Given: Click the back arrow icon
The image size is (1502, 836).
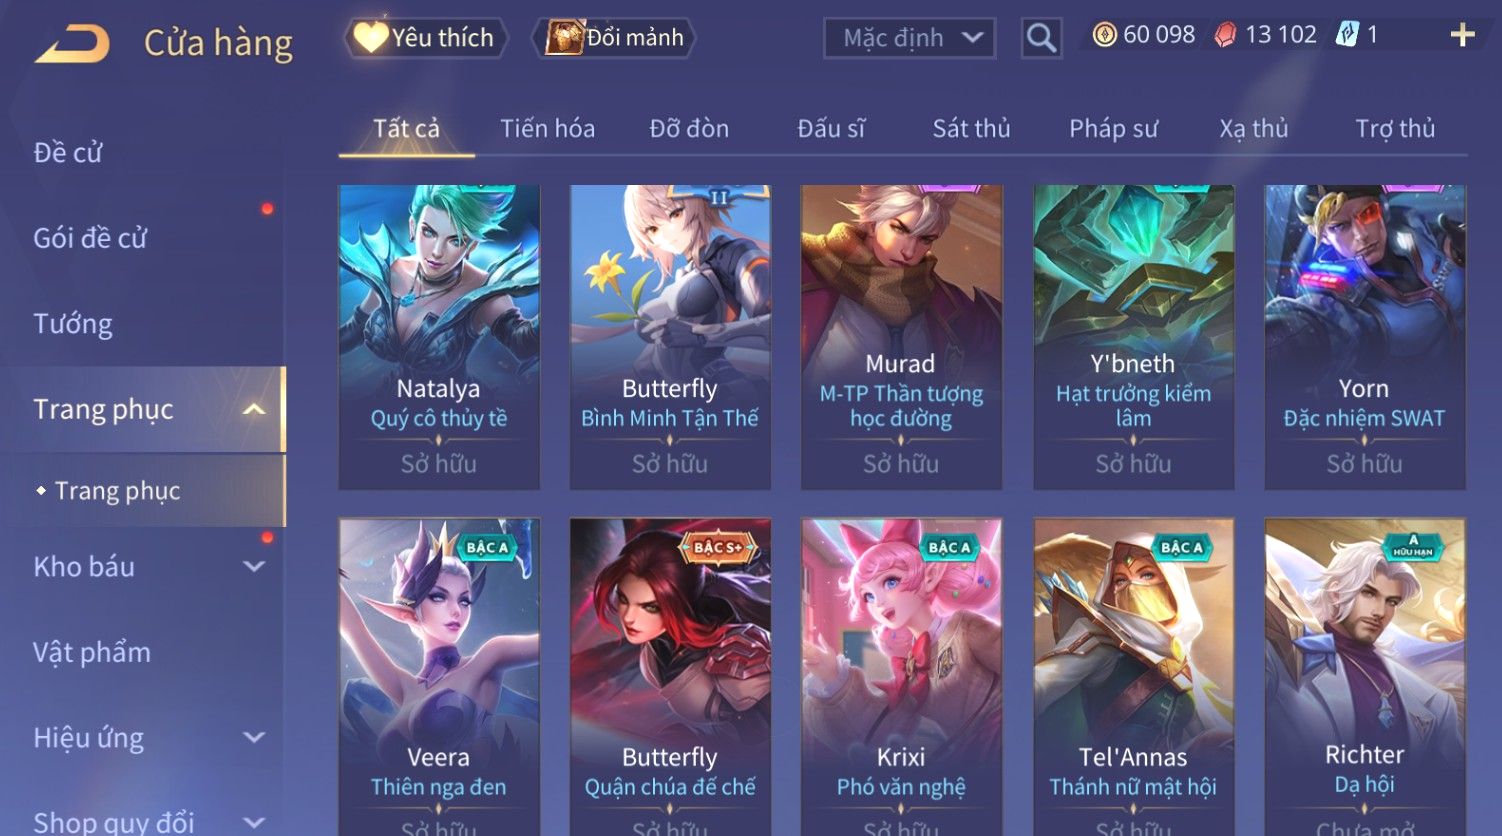Looking at the screenshot, I should coord(72,45).
